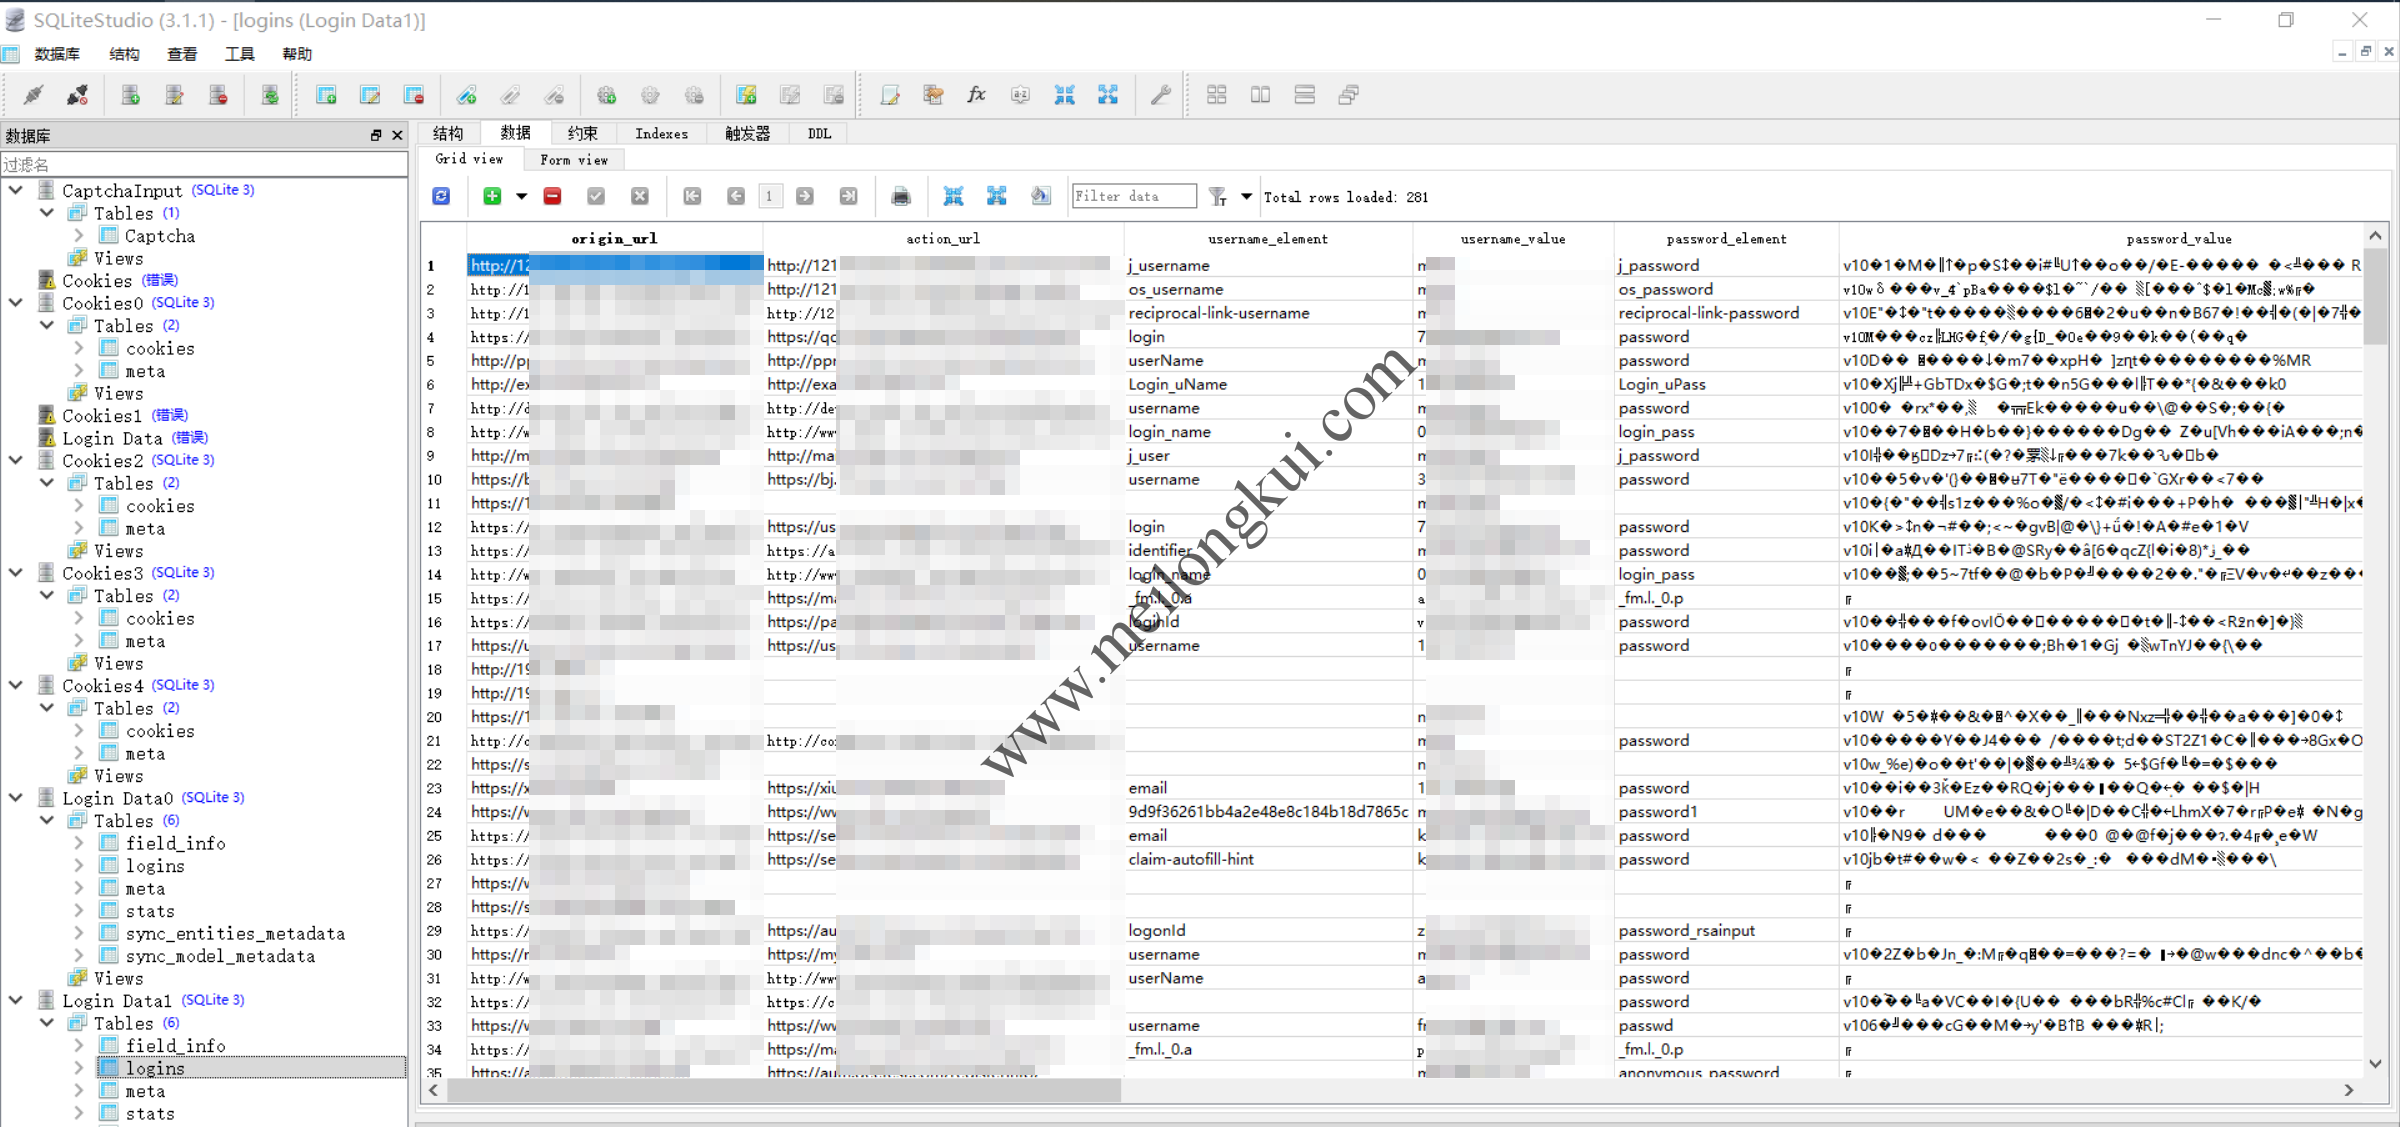
Task: Click the Remove database icon
Action: click(218, 95)
